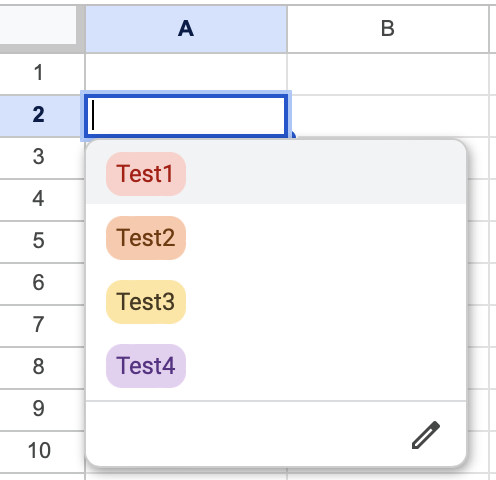496x480 pixels.
Task: Click column A header
Action: coord(186,29)
